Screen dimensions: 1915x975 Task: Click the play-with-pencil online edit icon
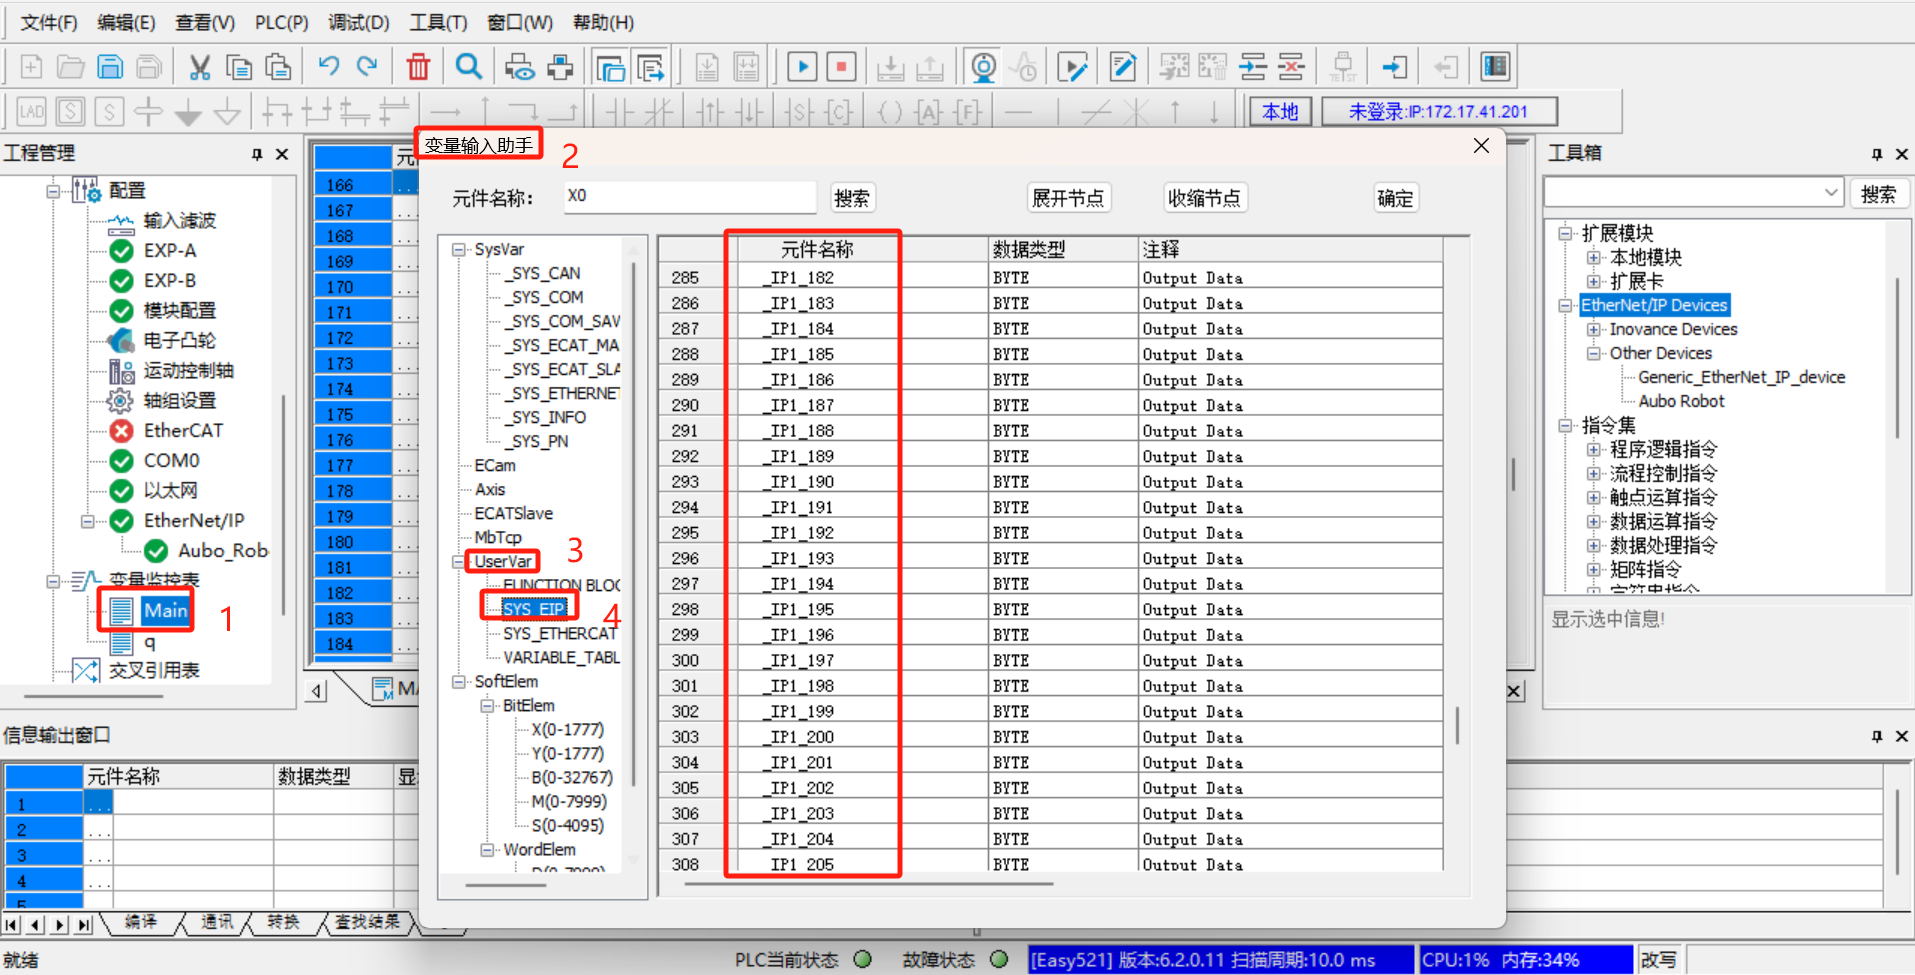point(1073,67)
